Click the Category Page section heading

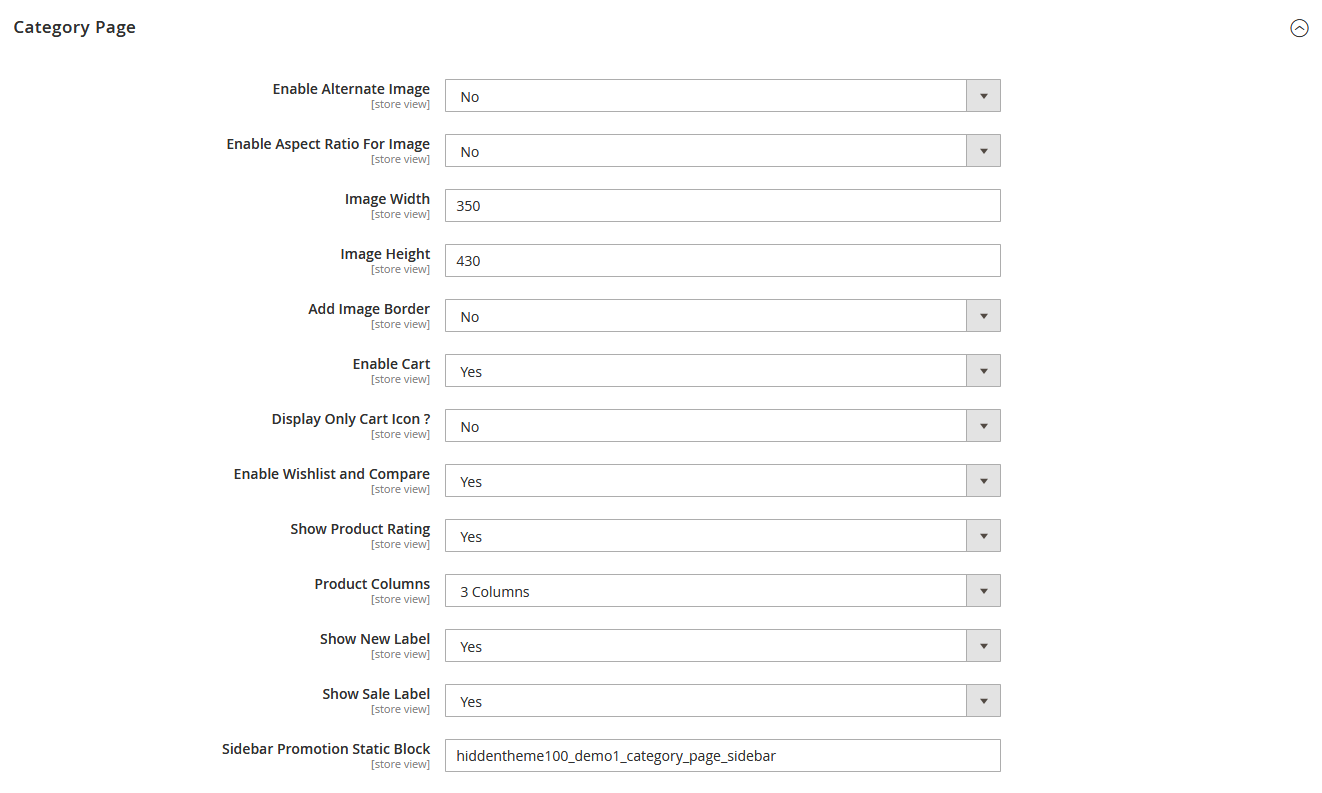pyautogui.click(x=74, y=27)
